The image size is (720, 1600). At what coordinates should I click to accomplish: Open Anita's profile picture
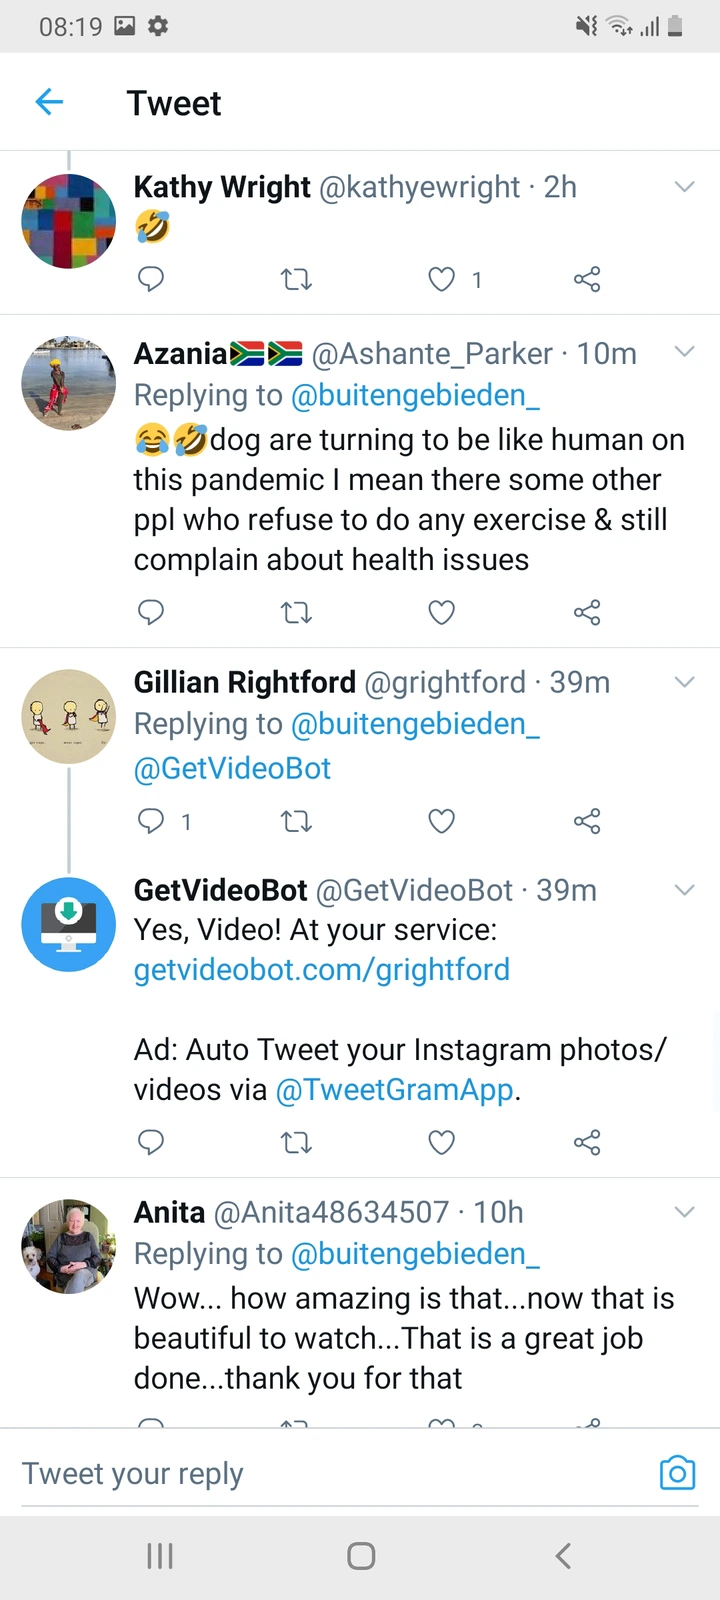coord(69,1247)
